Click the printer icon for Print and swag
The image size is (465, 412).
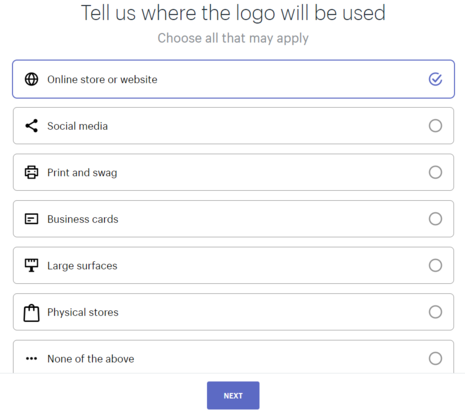[x=32, y=172]
